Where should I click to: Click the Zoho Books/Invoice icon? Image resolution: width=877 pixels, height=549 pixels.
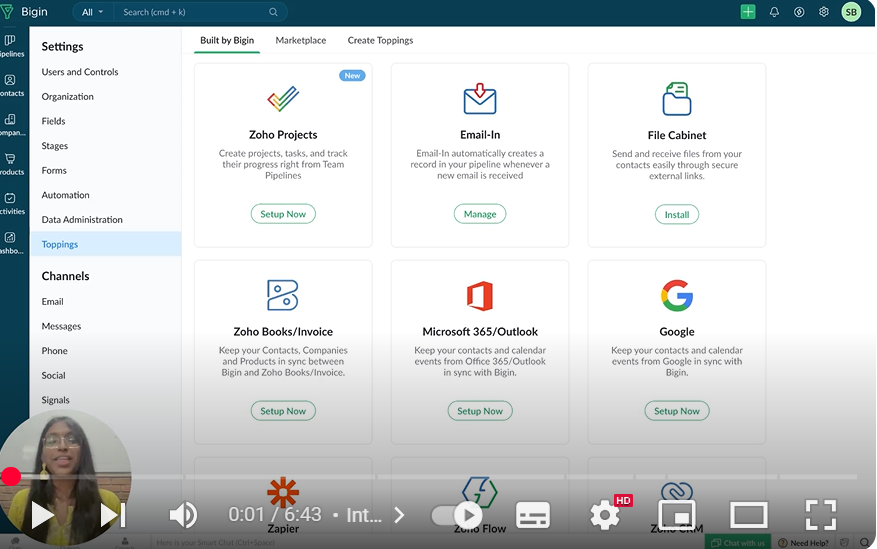(x=283, y=295)
